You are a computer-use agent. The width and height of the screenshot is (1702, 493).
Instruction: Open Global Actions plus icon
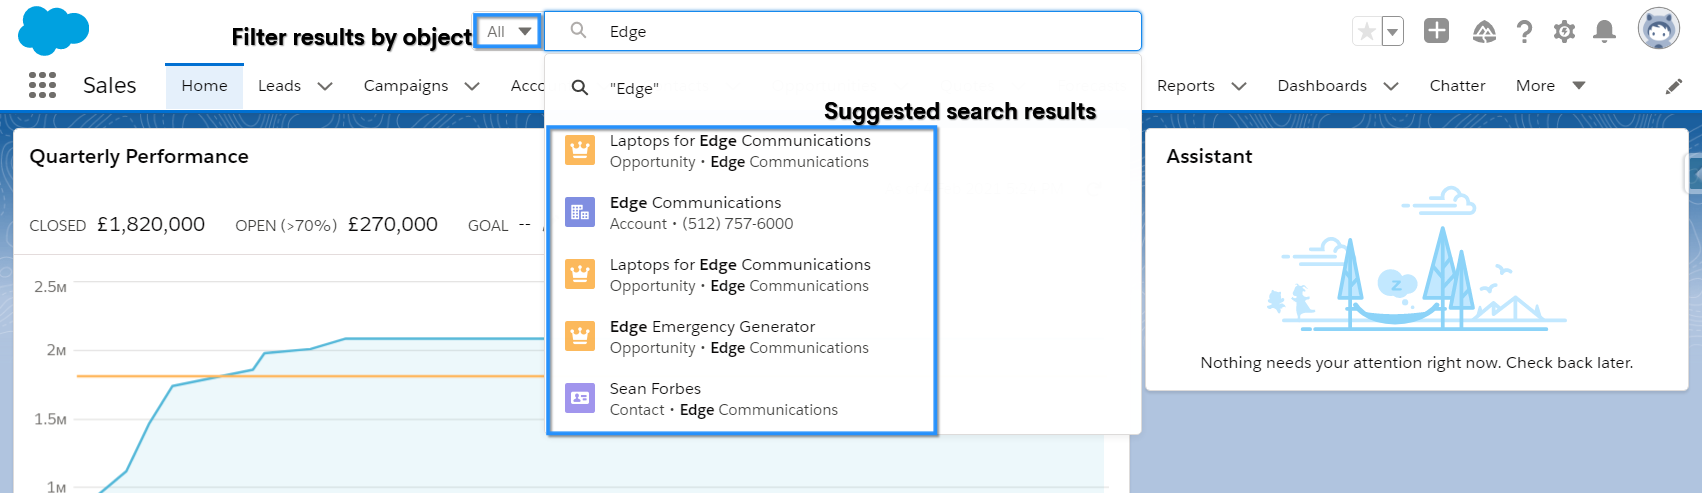[1436, 31]
